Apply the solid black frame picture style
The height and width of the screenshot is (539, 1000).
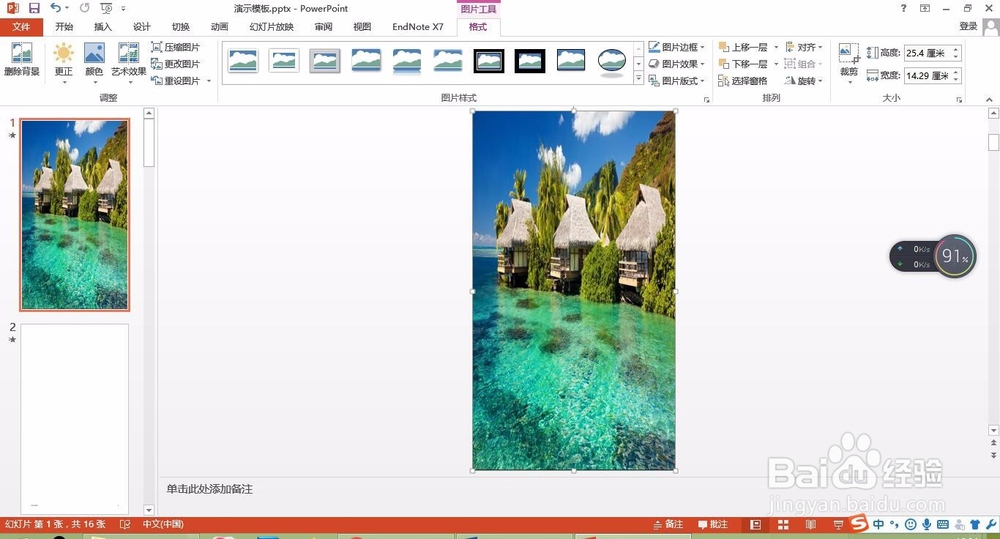pyautogui.click(x=530, y=61)
